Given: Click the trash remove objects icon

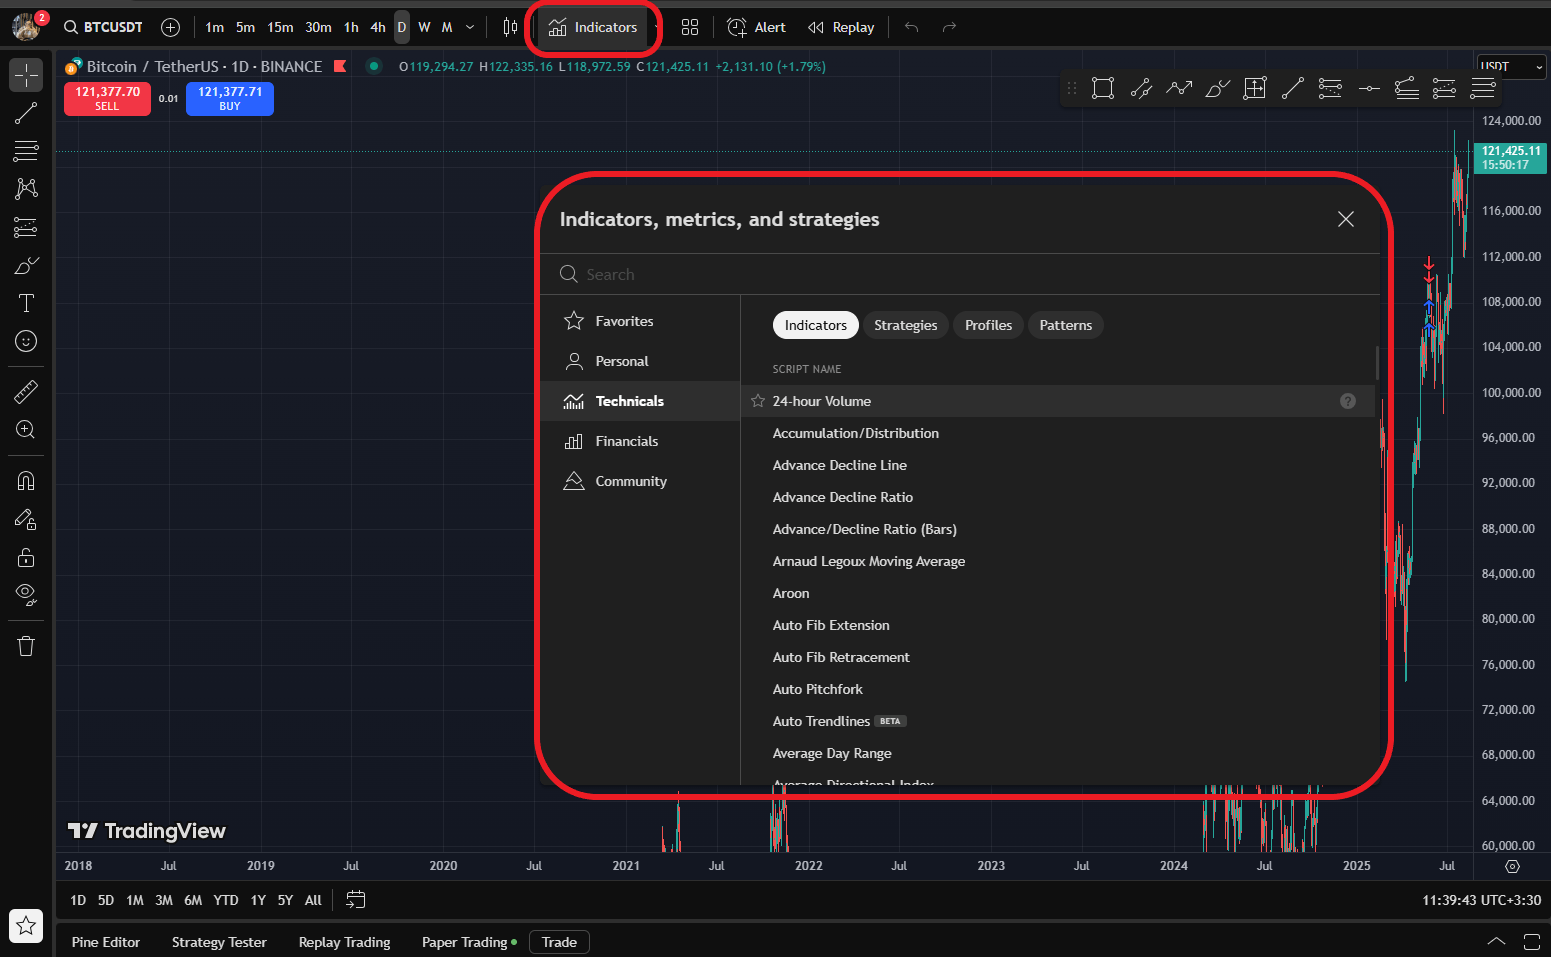Looking at the screenshot, I should coord(26,646).
